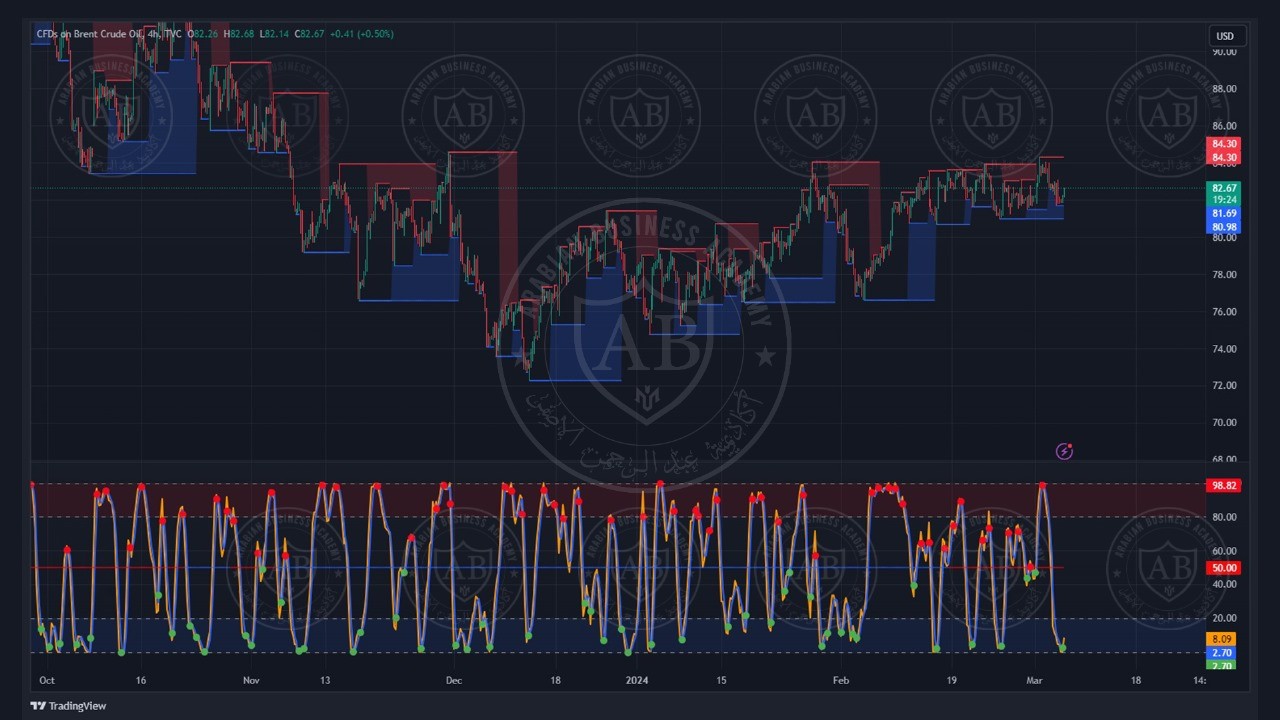Image resolution: width=1280 pixels, height=720 pixels.
Task: Click the 70.00 level on price scale
Action: point(1224,423)
